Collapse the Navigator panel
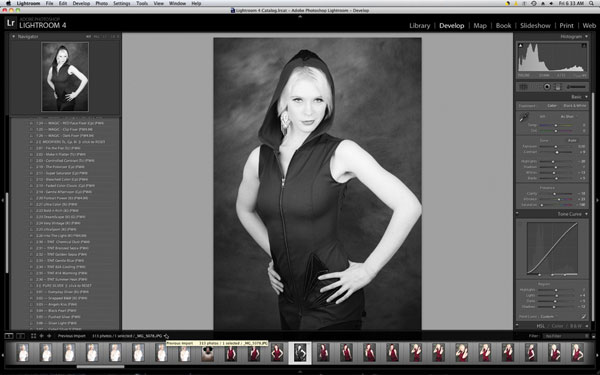 [13, 37]
